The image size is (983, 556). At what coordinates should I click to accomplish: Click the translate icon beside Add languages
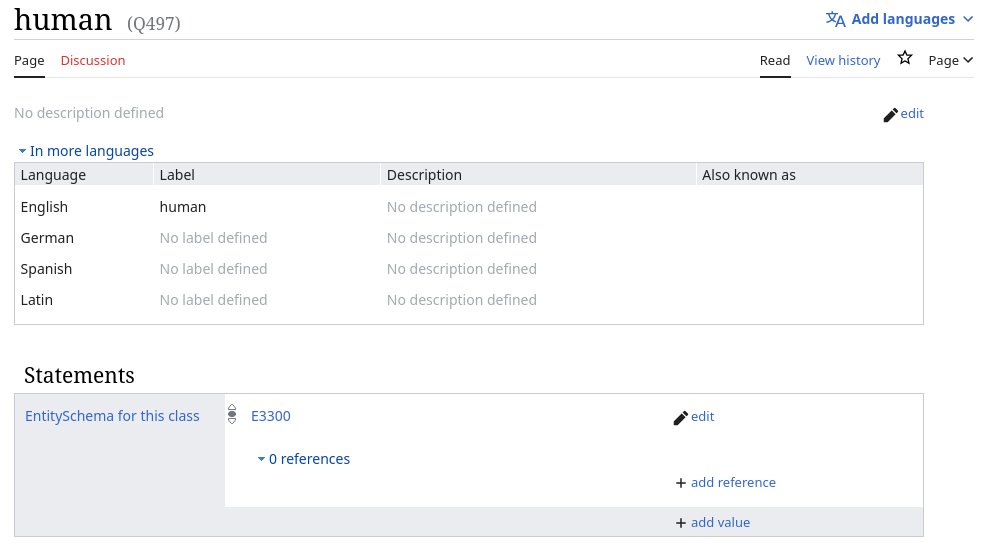(x=835, y=19)
